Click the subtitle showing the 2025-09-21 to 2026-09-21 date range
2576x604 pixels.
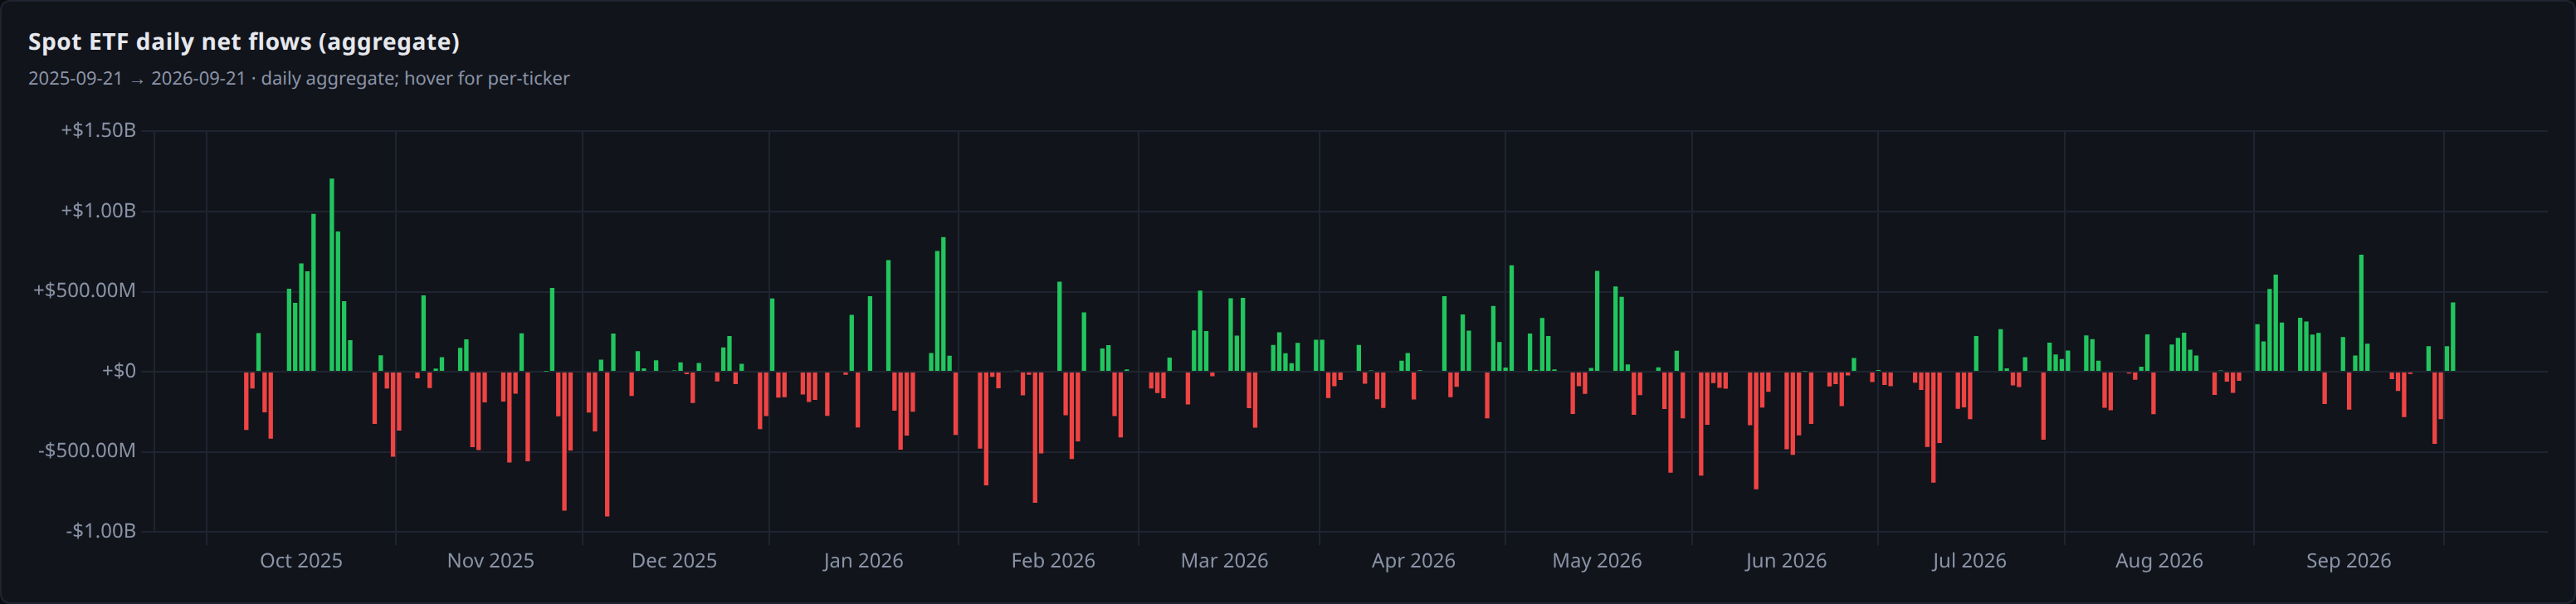click(299, 78)
